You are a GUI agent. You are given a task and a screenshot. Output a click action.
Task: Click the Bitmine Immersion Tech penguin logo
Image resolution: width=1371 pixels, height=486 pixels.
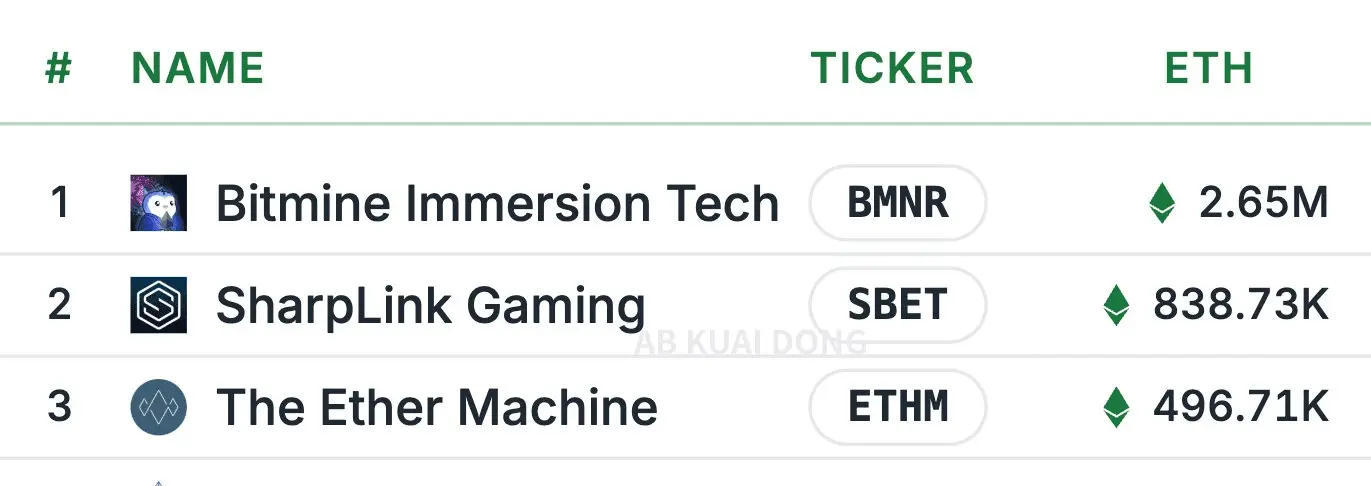point(158,203)
